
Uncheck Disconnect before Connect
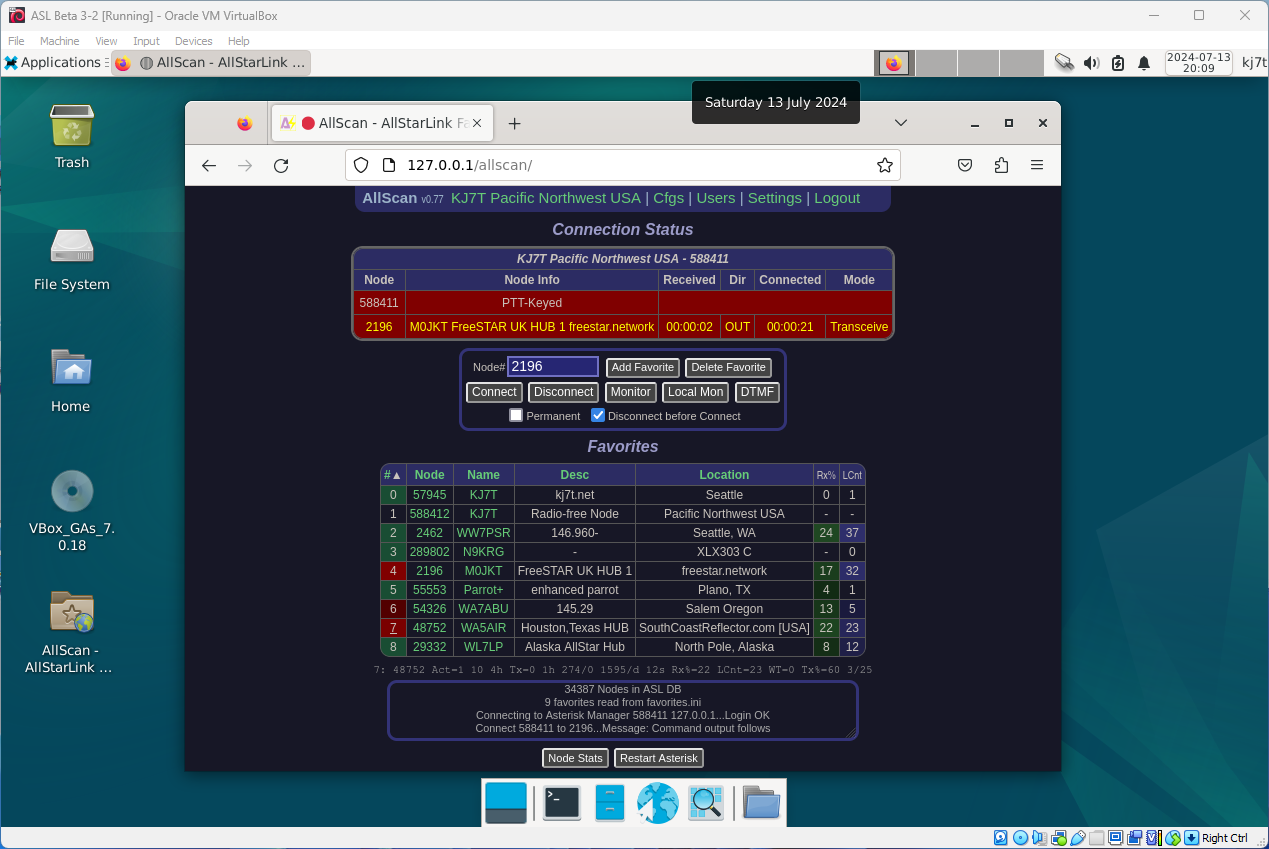[597, 415]
